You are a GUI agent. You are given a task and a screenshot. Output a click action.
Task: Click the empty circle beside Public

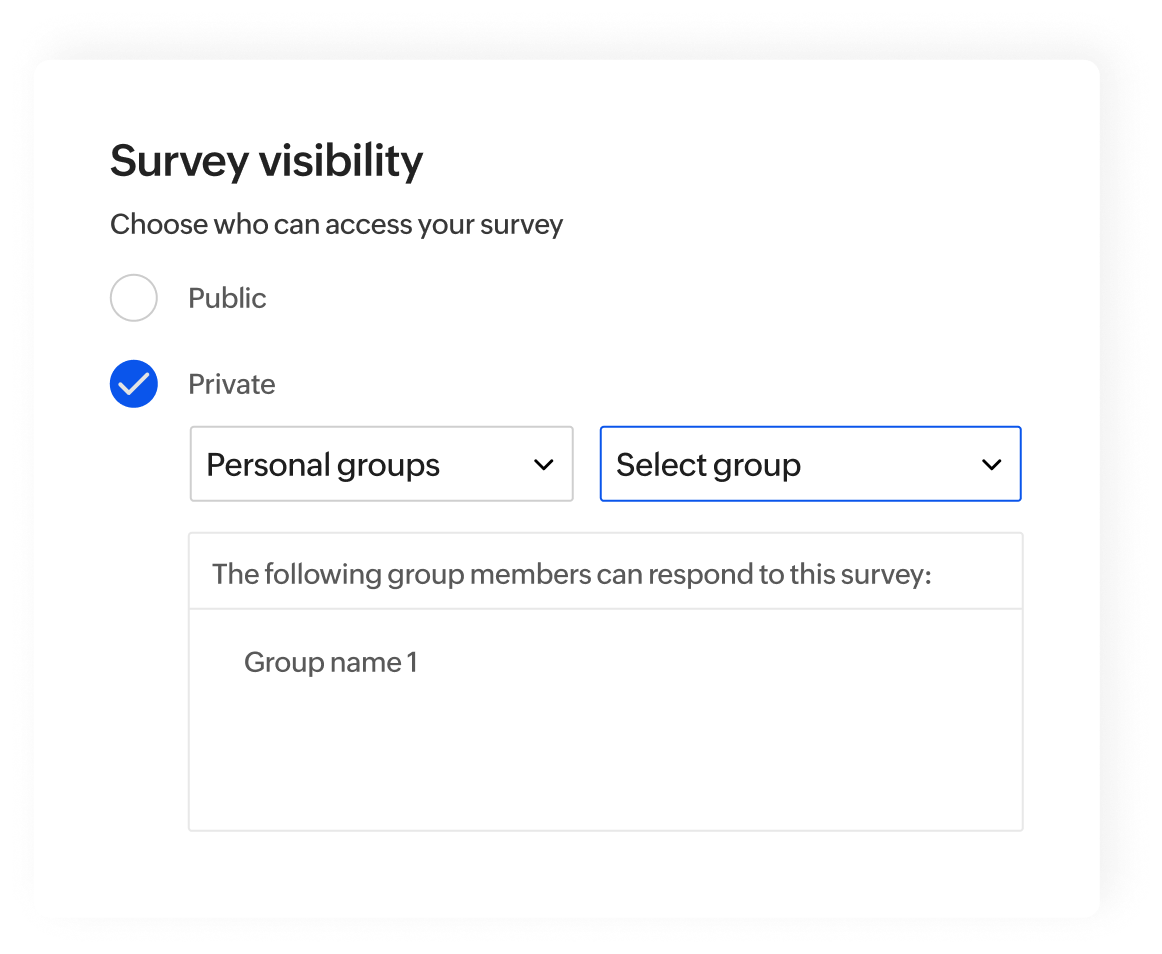[133, 297]
